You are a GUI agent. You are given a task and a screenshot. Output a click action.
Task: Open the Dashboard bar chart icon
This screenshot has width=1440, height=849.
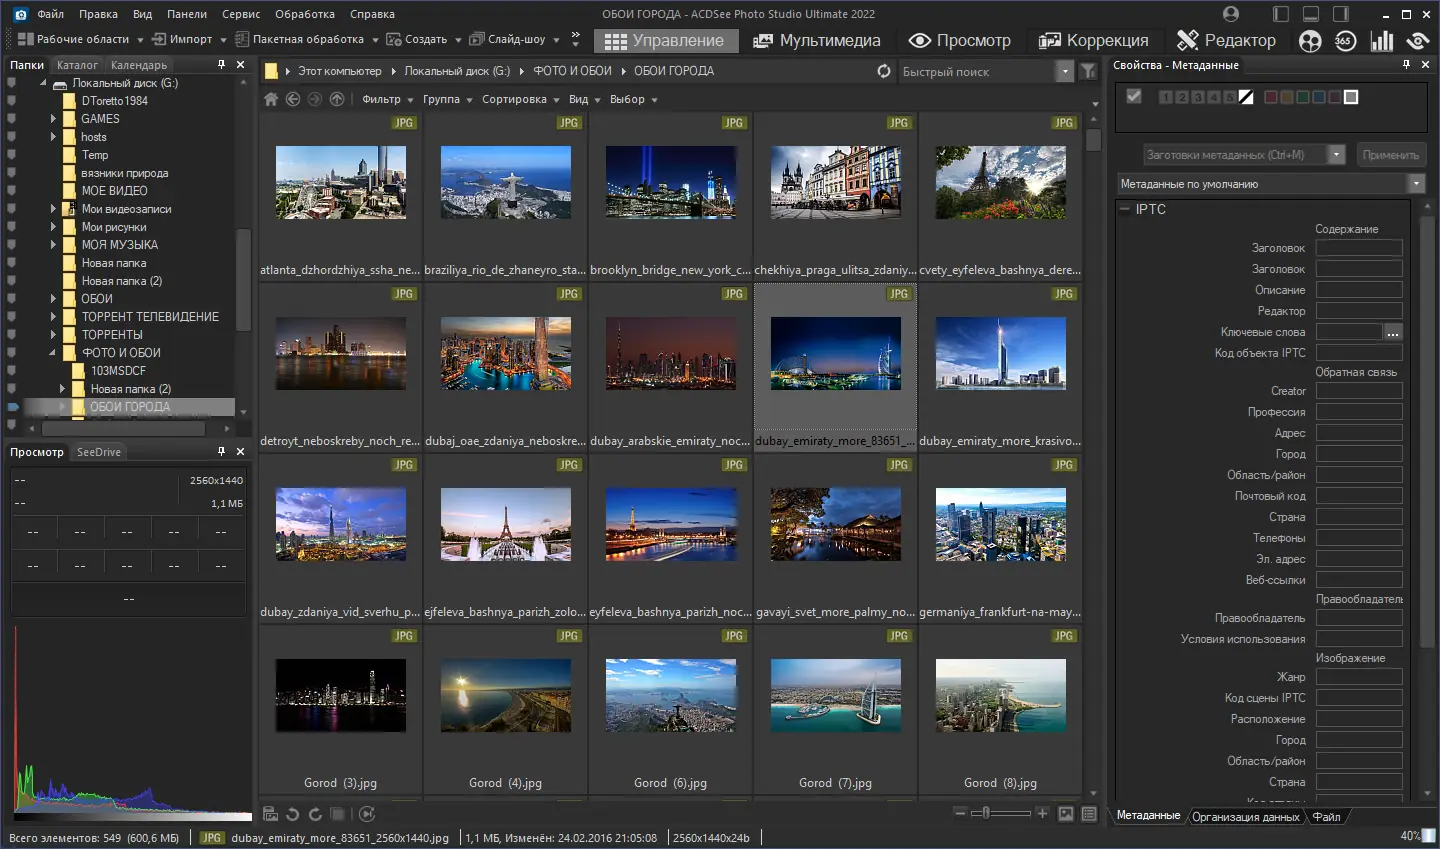(1382, 41)
